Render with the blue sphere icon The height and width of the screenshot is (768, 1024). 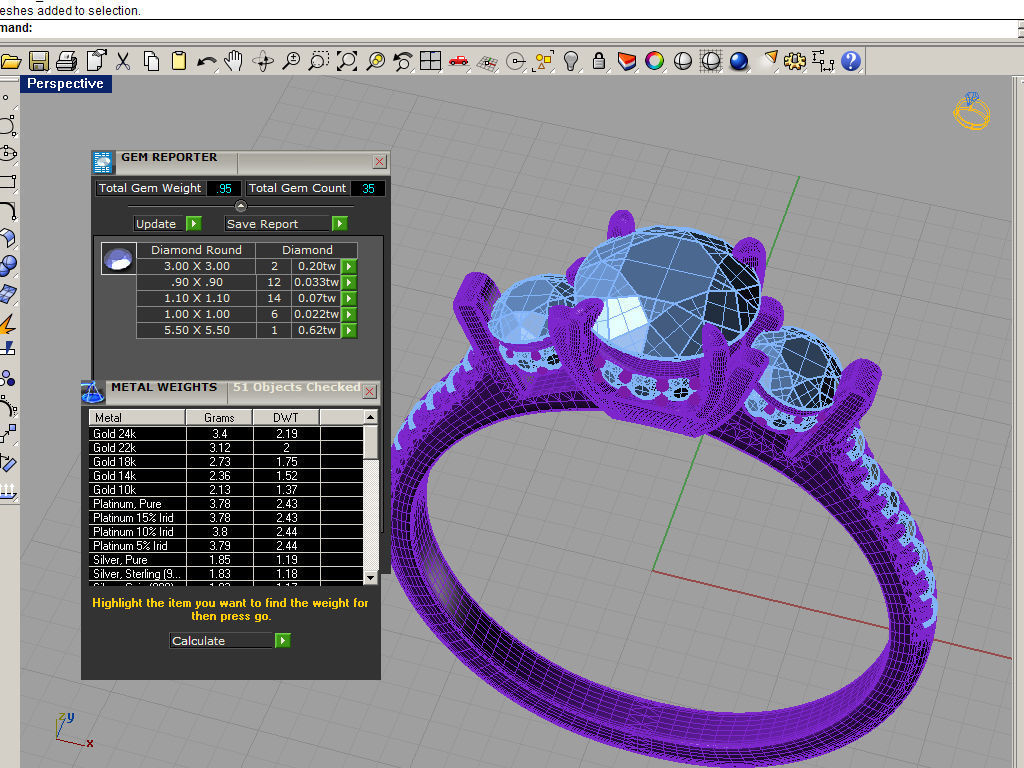coord(739,61)
